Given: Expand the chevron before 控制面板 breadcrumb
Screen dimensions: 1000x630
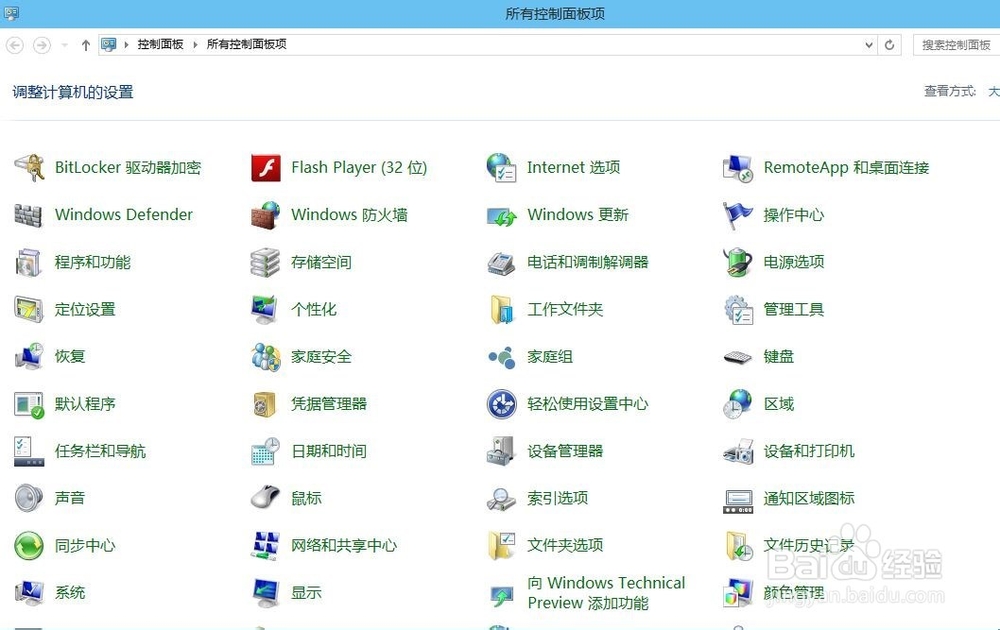Looking at the screenshot, I should tap(126, 45).
